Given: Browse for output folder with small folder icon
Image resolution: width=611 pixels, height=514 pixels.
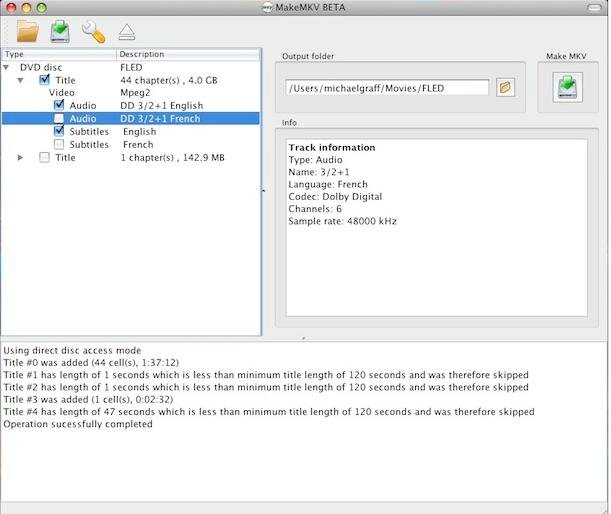Looking at the screenshot, I should pos(505,87).
